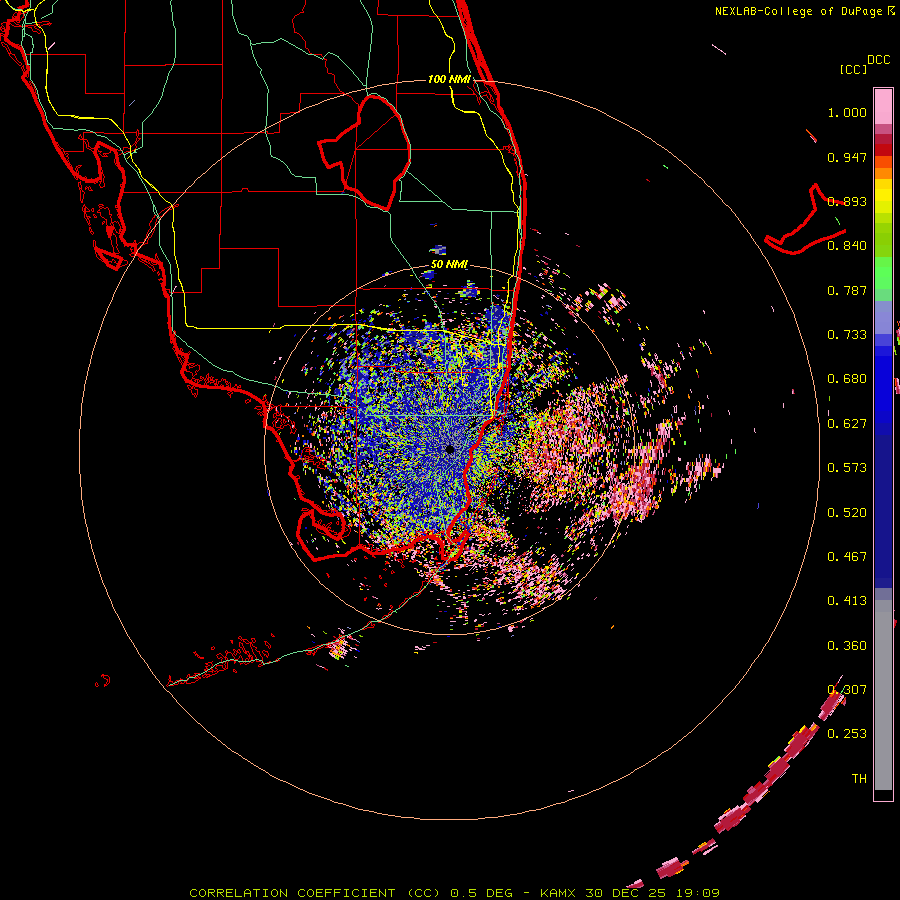Click the 0.253 scale value

point(847,734)
